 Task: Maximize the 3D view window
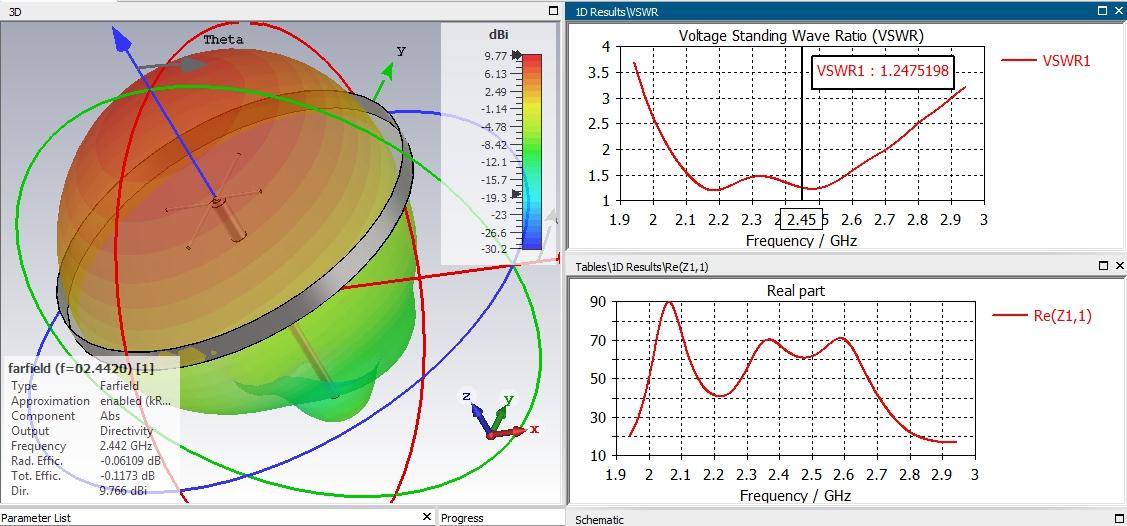pyautogui.click(x=553, y=11)
